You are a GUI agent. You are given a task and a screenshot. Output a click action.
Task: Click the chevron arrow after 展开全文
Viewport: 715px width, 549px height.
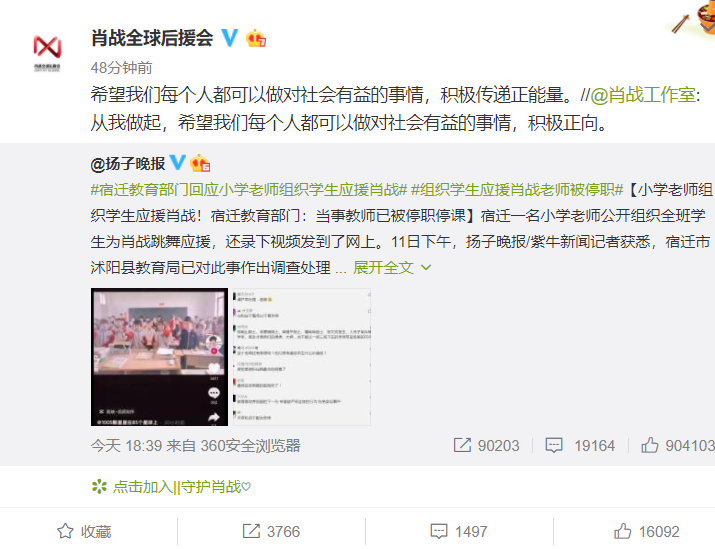click(426, 268)
